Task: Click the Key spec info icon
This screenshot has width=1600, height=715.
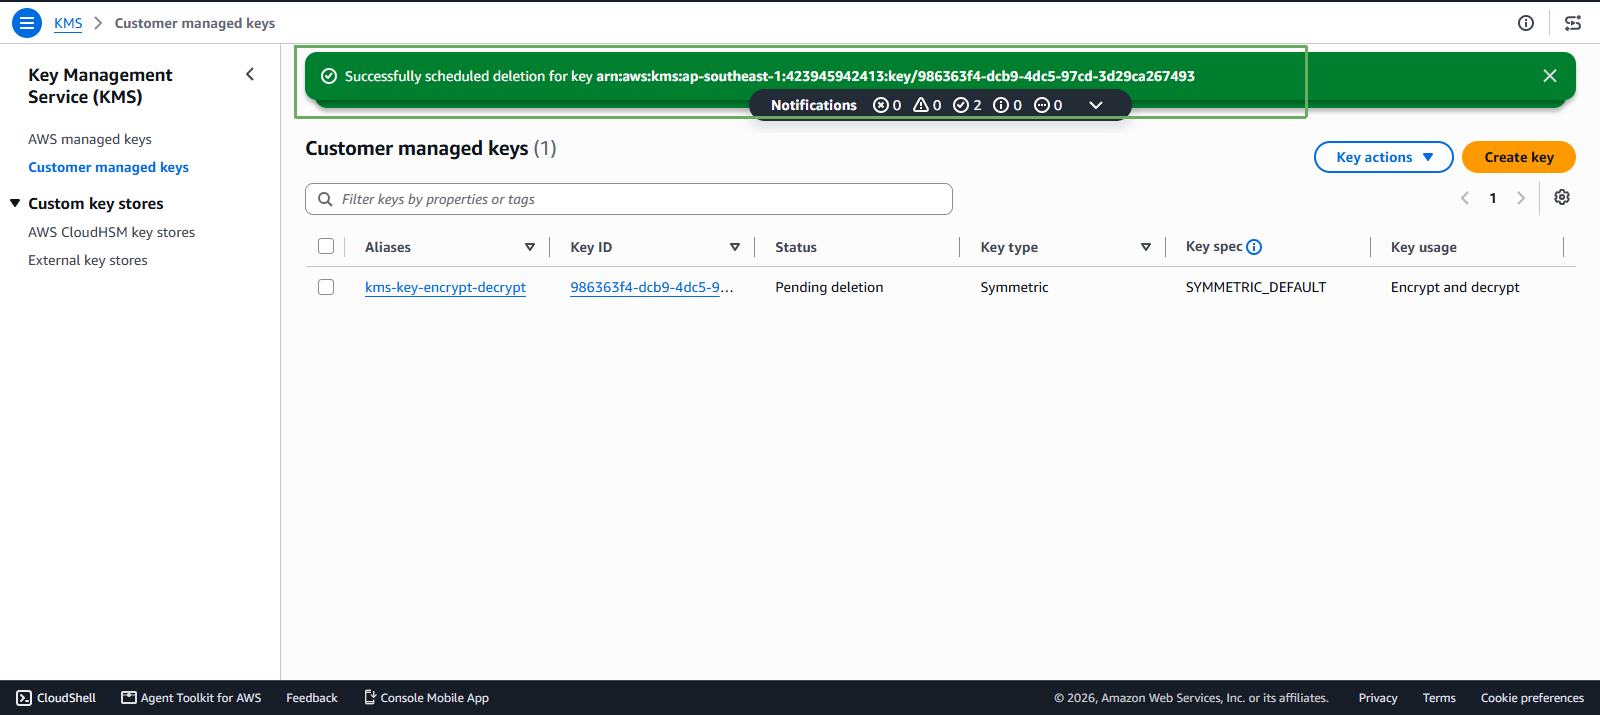Action: [x=1254, y=247]
